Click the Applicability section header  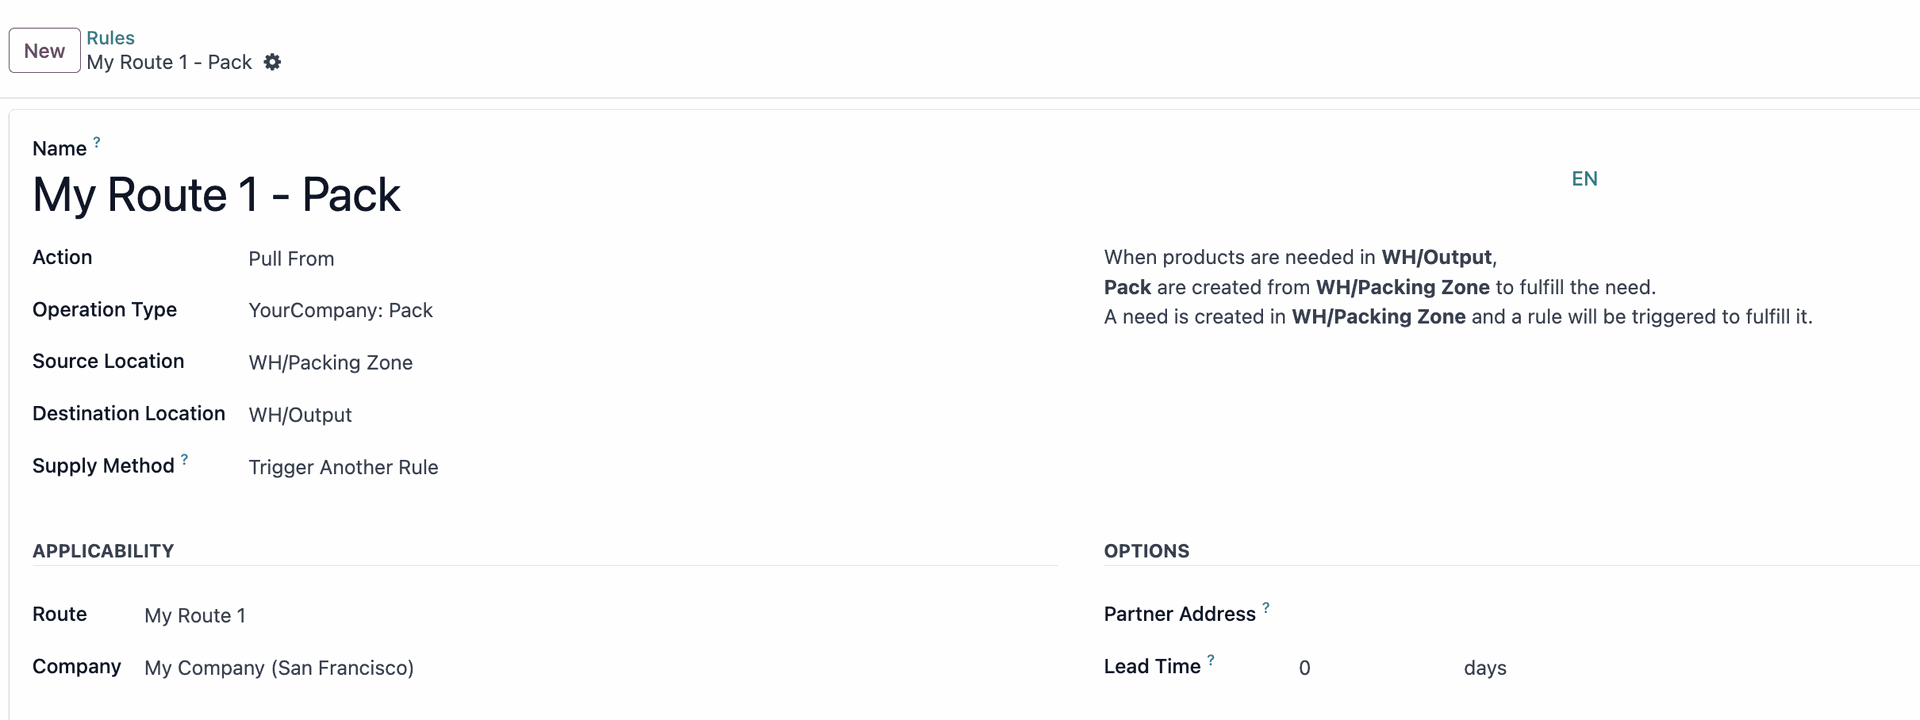pos(103,551)
